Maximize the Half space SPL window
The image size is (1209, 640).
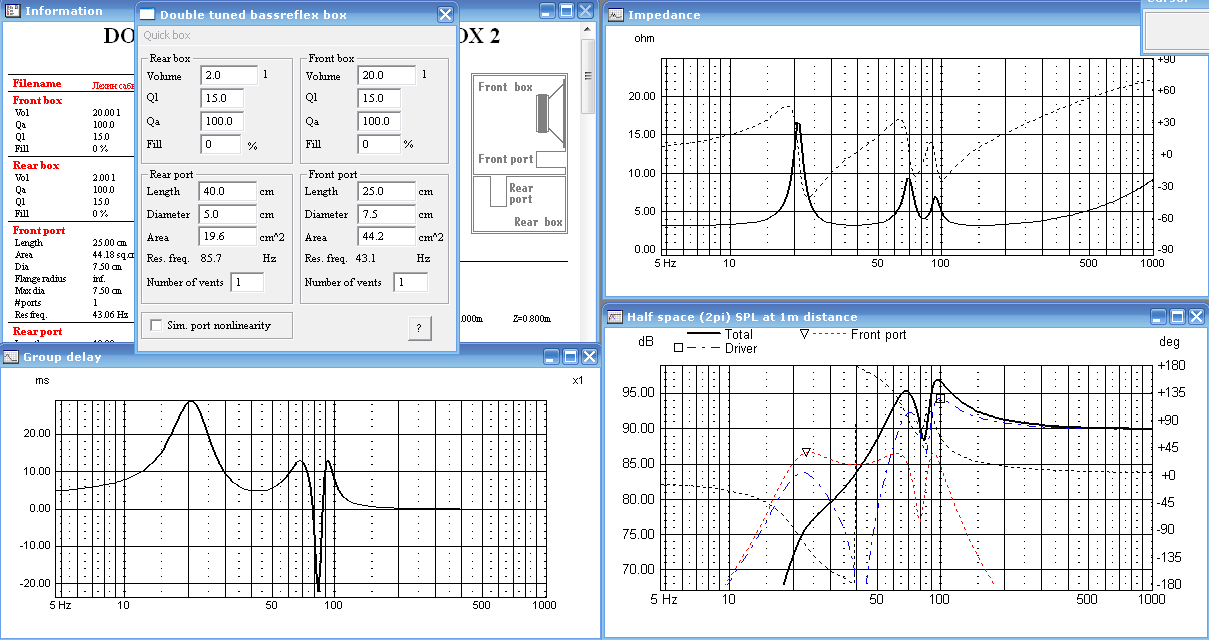[1177, 316]
